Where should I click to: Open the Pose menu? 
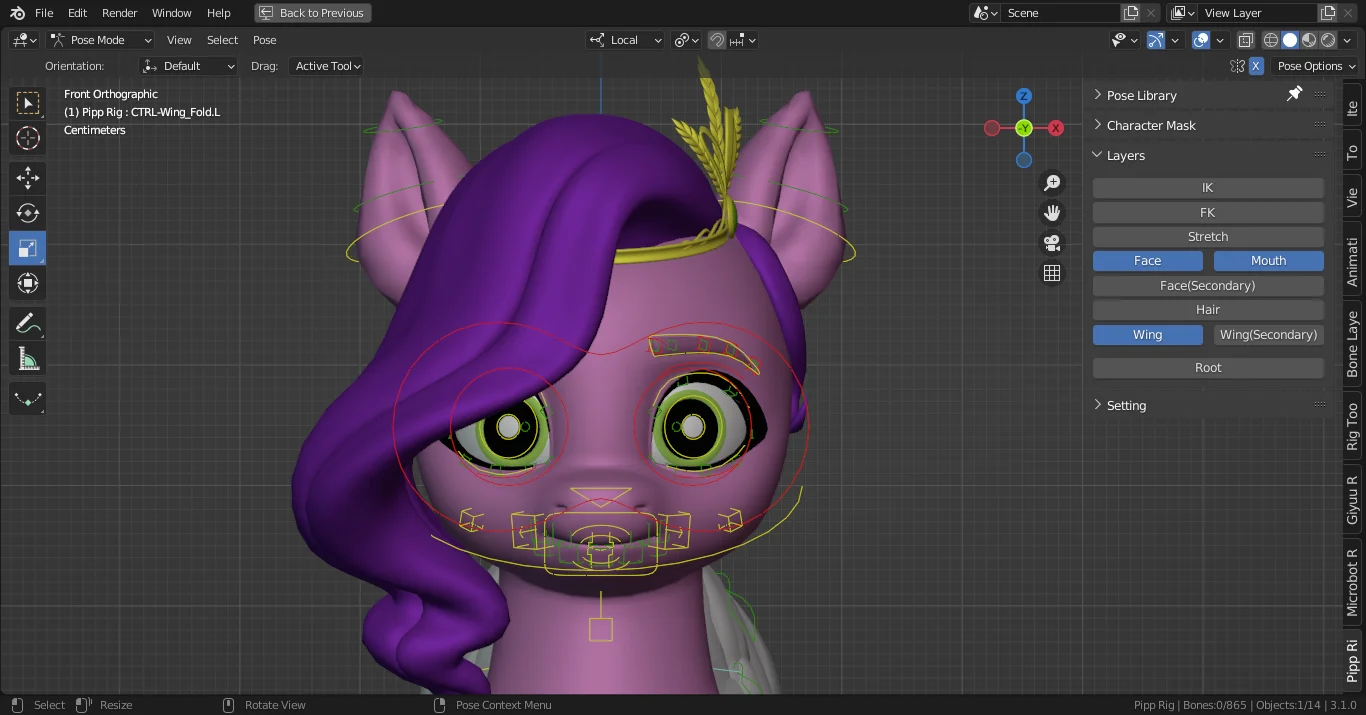(264, 40)
